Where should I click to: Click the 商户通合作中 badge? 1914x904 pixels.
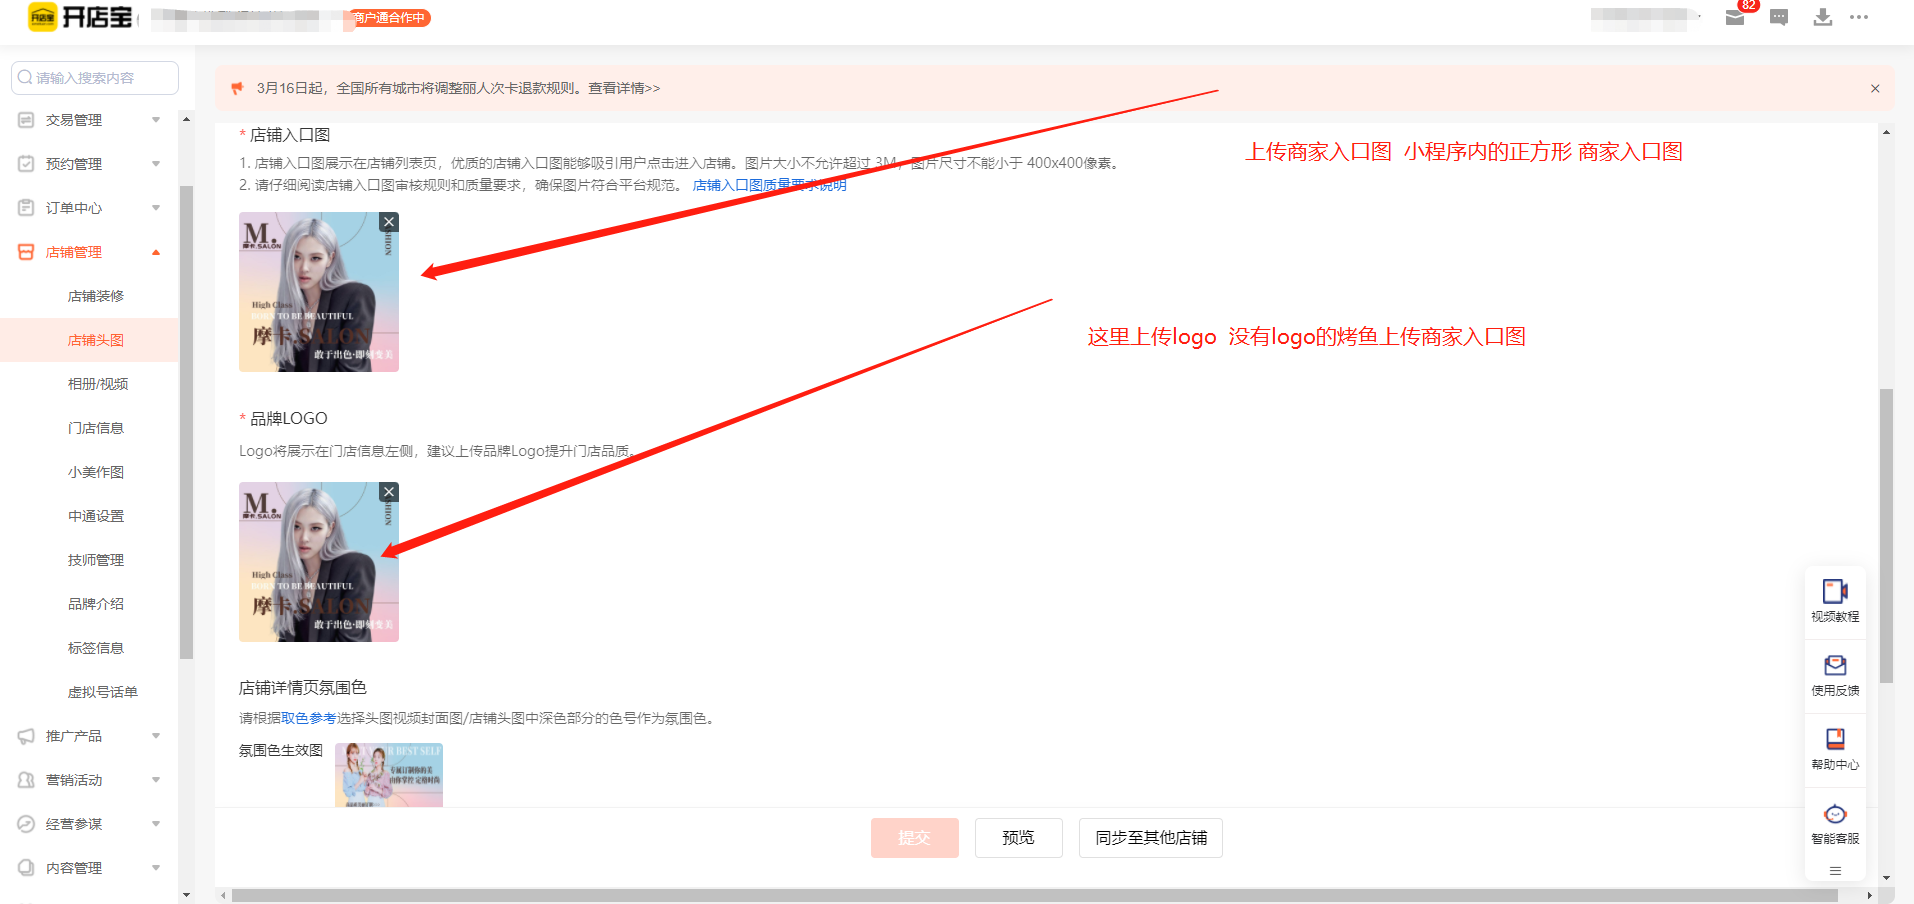pos(390,18)
